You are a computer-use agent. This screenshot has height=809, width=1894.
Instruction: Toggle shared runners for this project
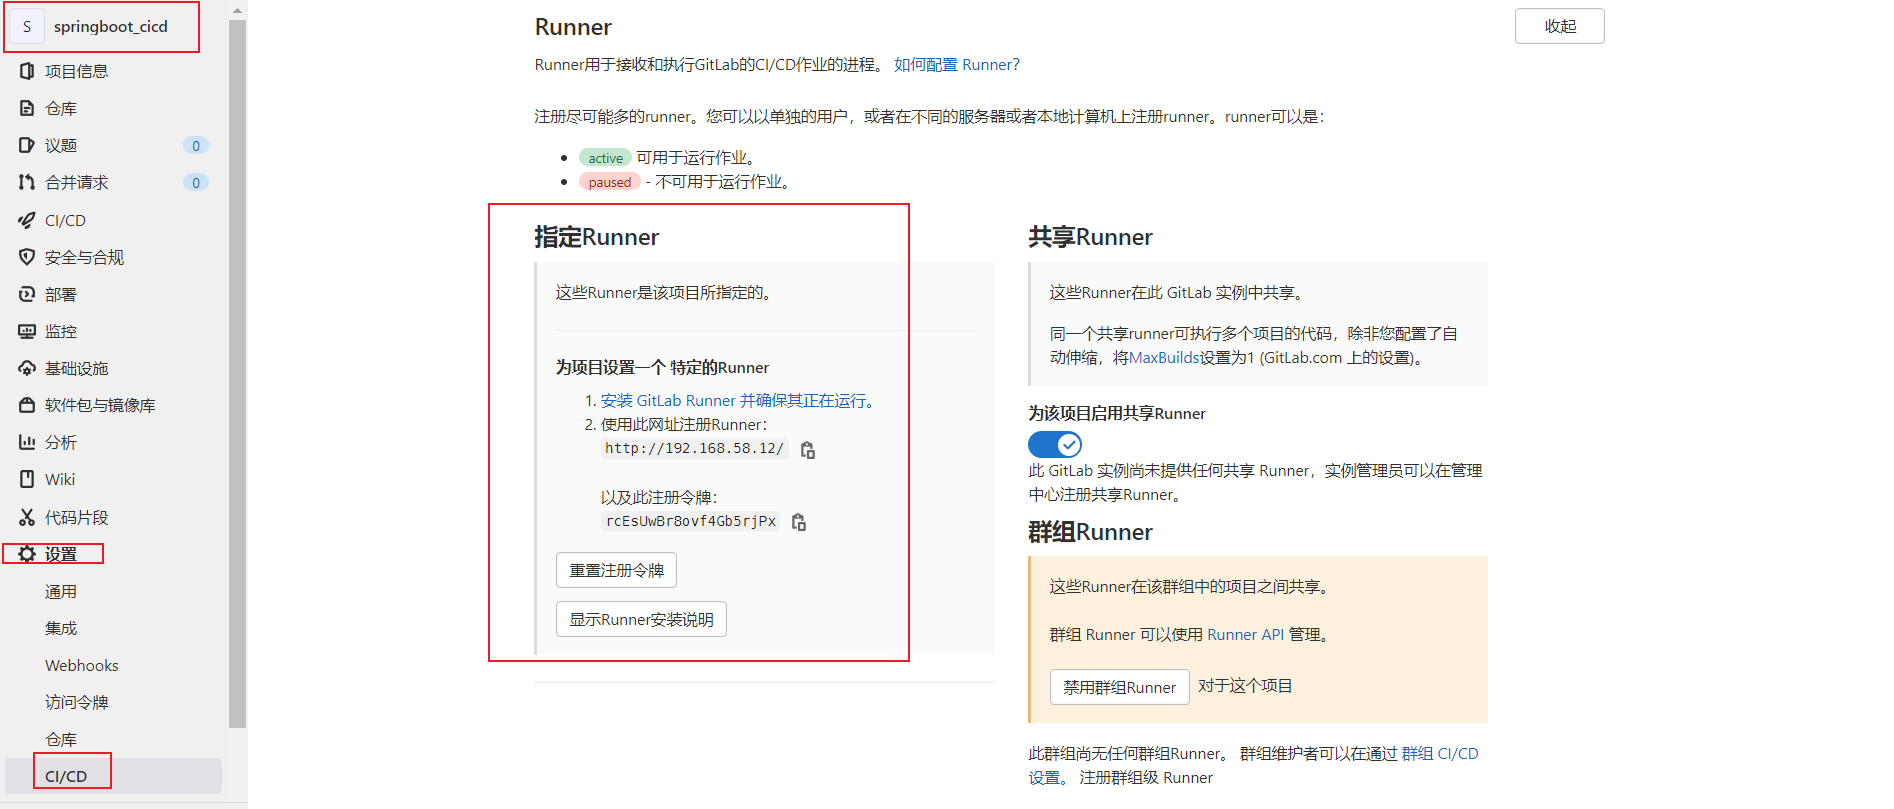coord(1055,444)
